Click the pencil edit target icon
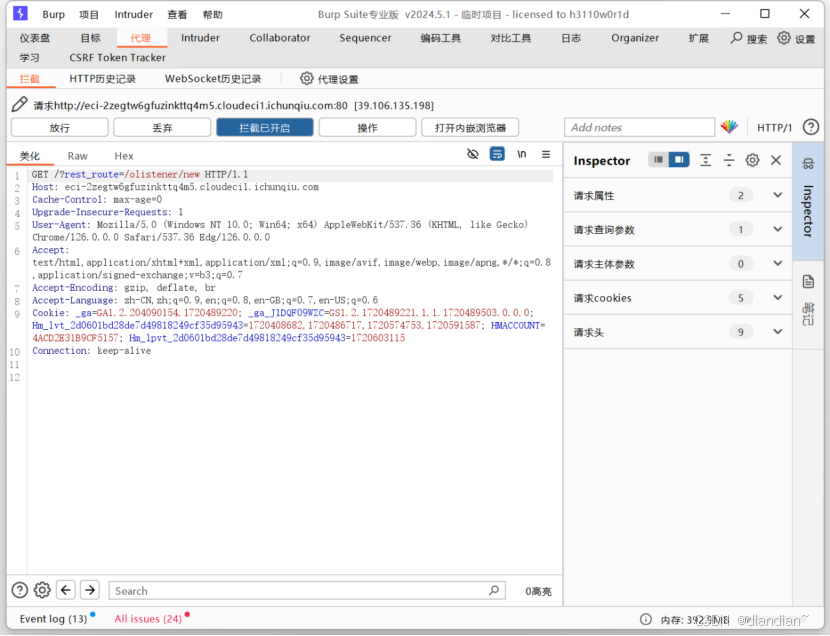Viewport: 830px width, 636px height. pyautogui.click(x=20, y=104)
